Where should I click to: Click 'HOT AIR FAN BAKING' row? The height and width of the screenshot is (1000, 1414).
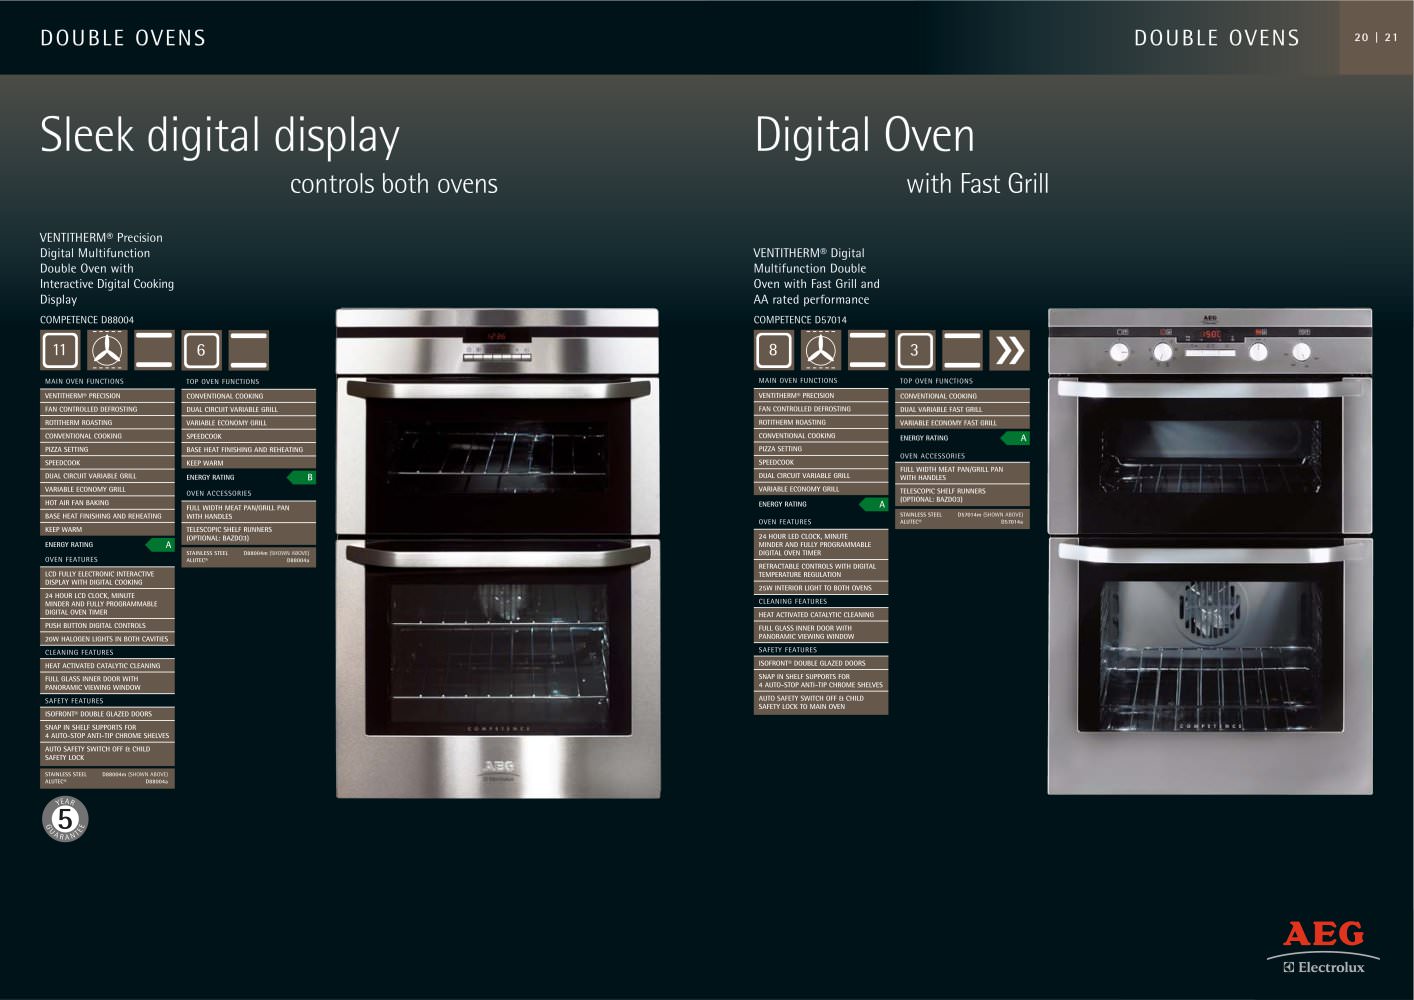pyautogui.click(x=107, y=503)
